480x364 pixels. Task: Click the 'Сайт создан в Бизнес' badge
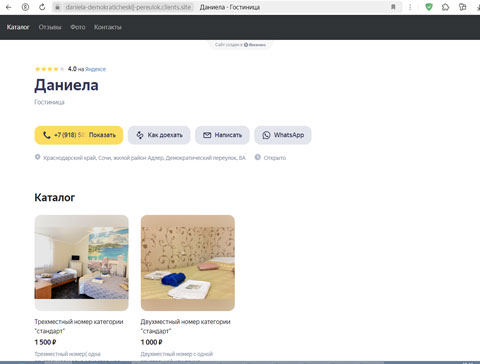click(x=240, y=45)
